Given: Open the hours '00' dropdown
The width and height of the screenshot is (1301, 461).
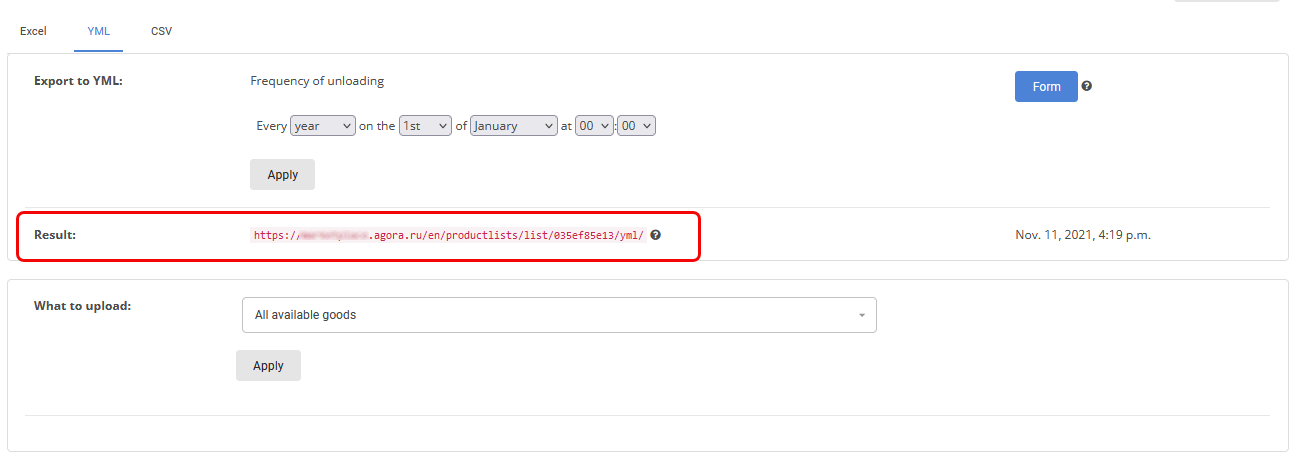Looking at the screenshot, I should pos(595,126).
